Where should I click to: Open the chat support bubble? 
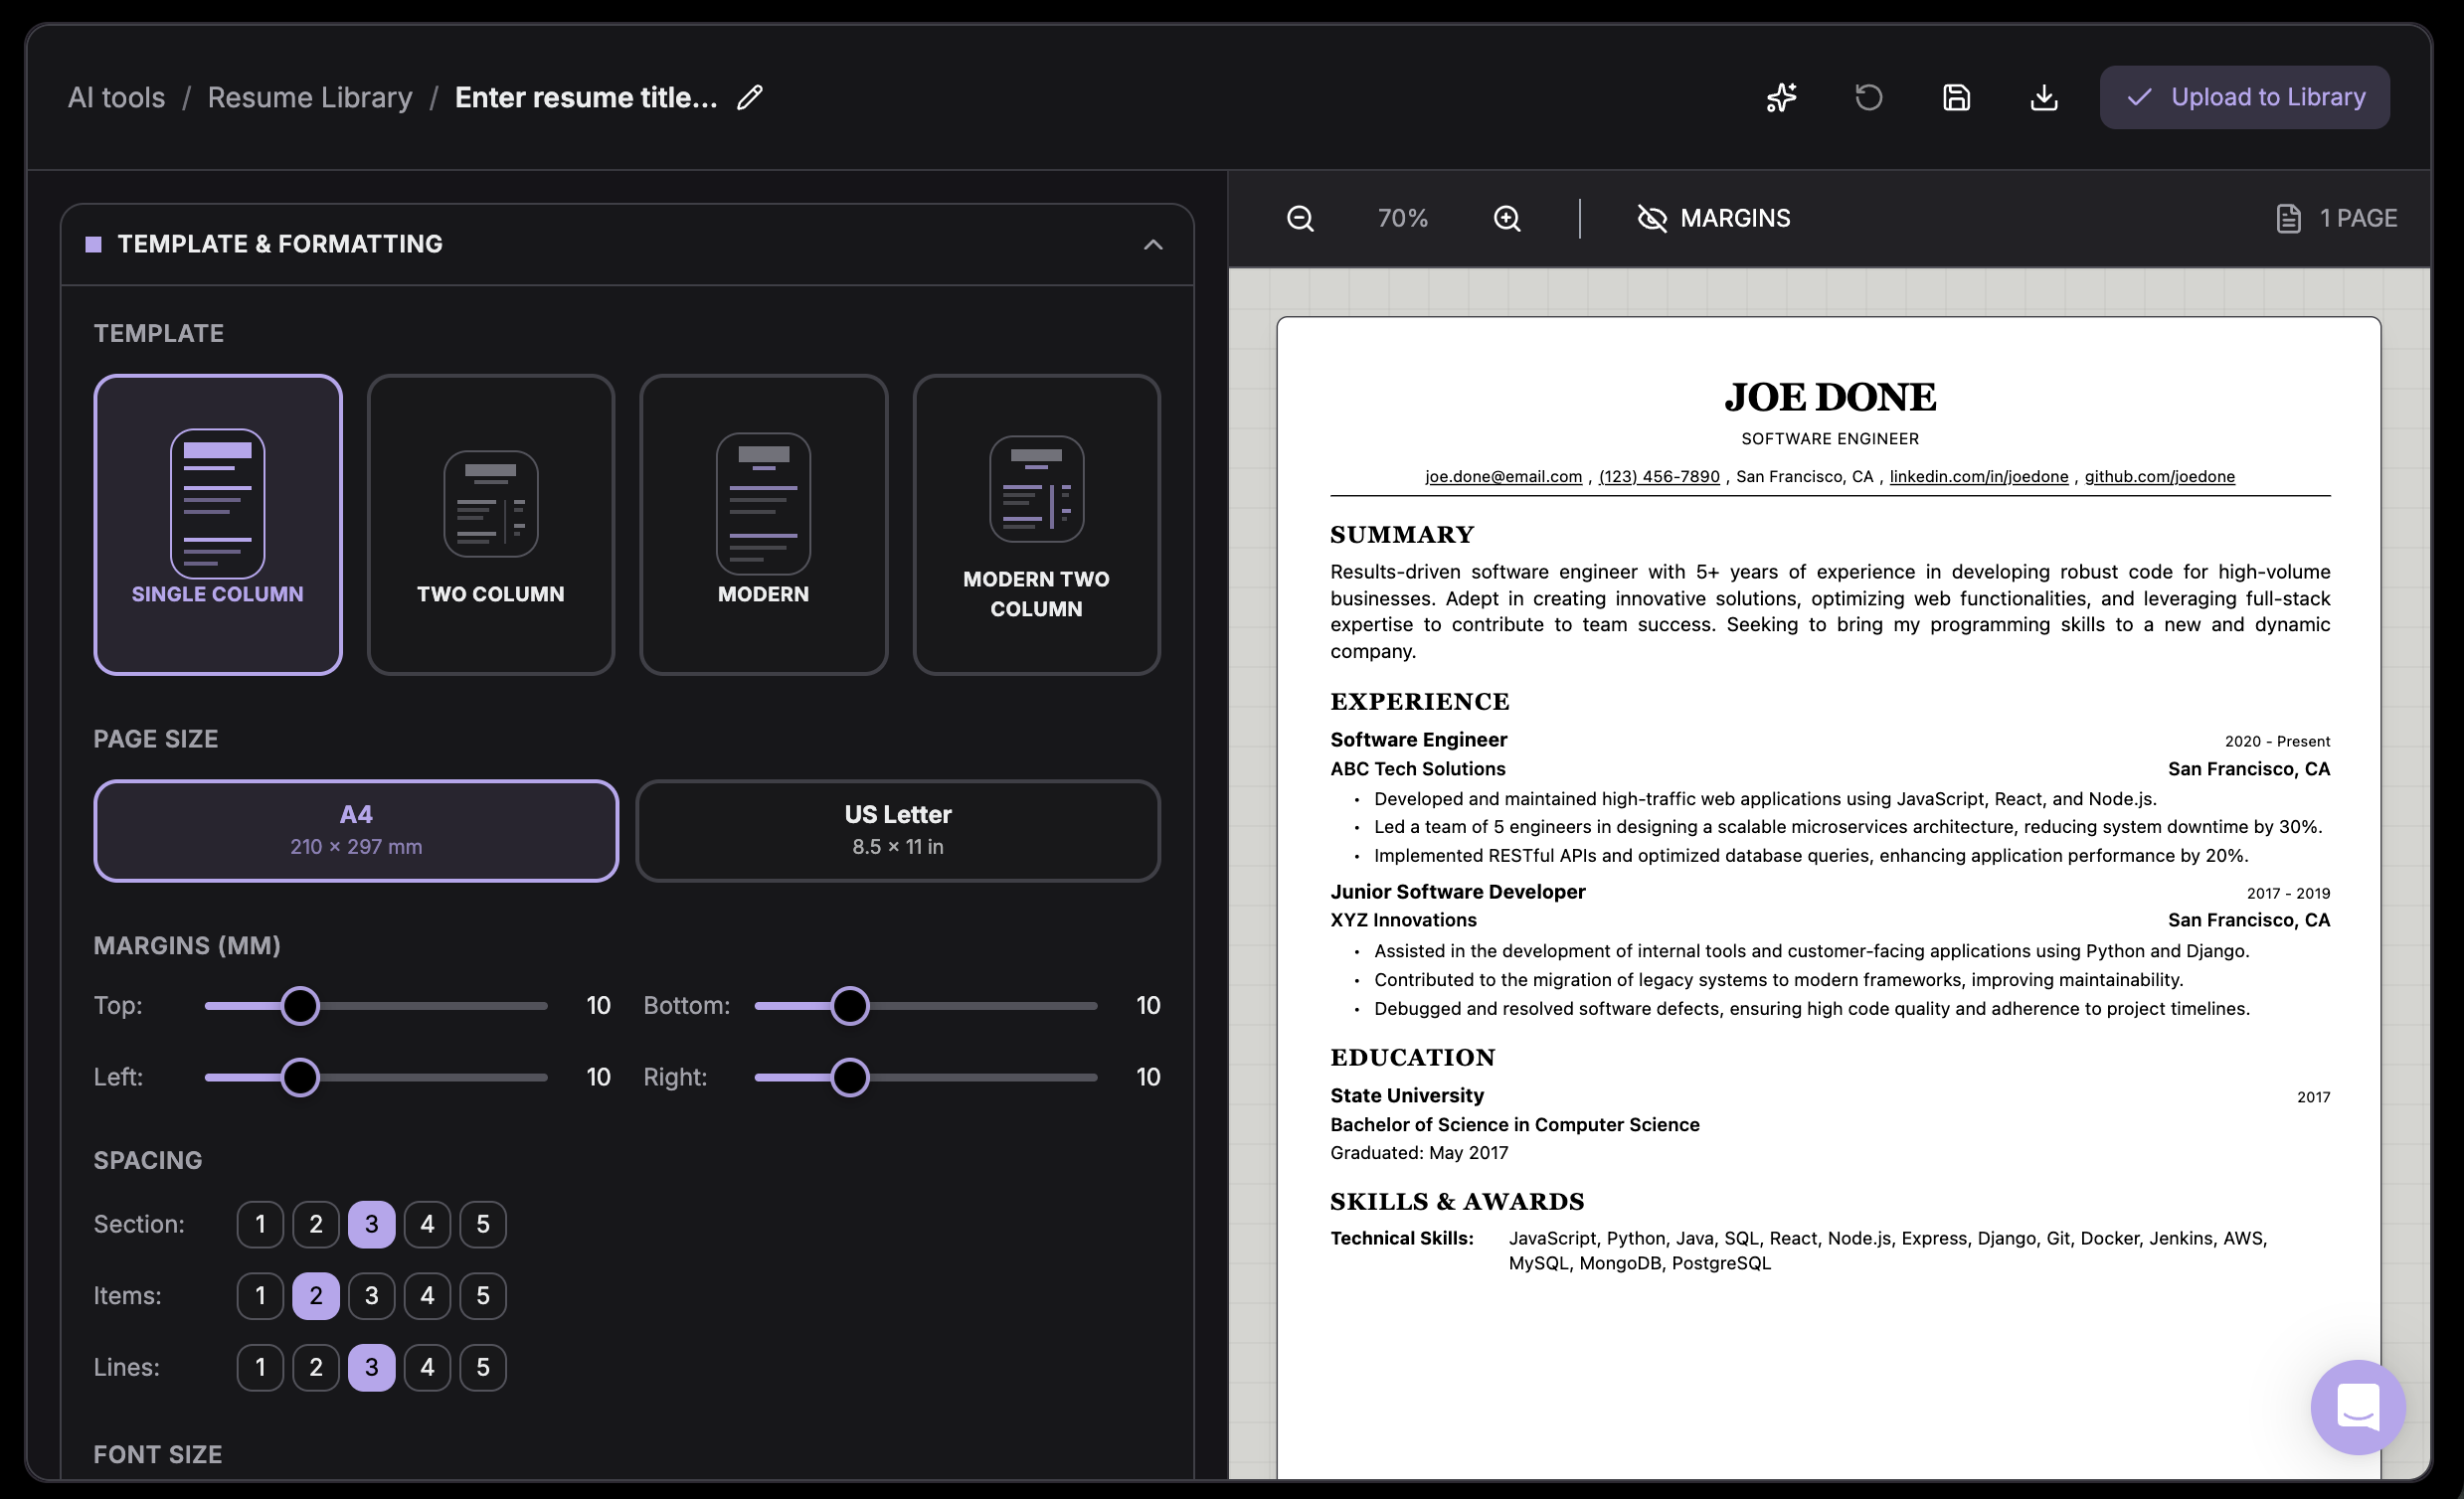point(2357,1407)
